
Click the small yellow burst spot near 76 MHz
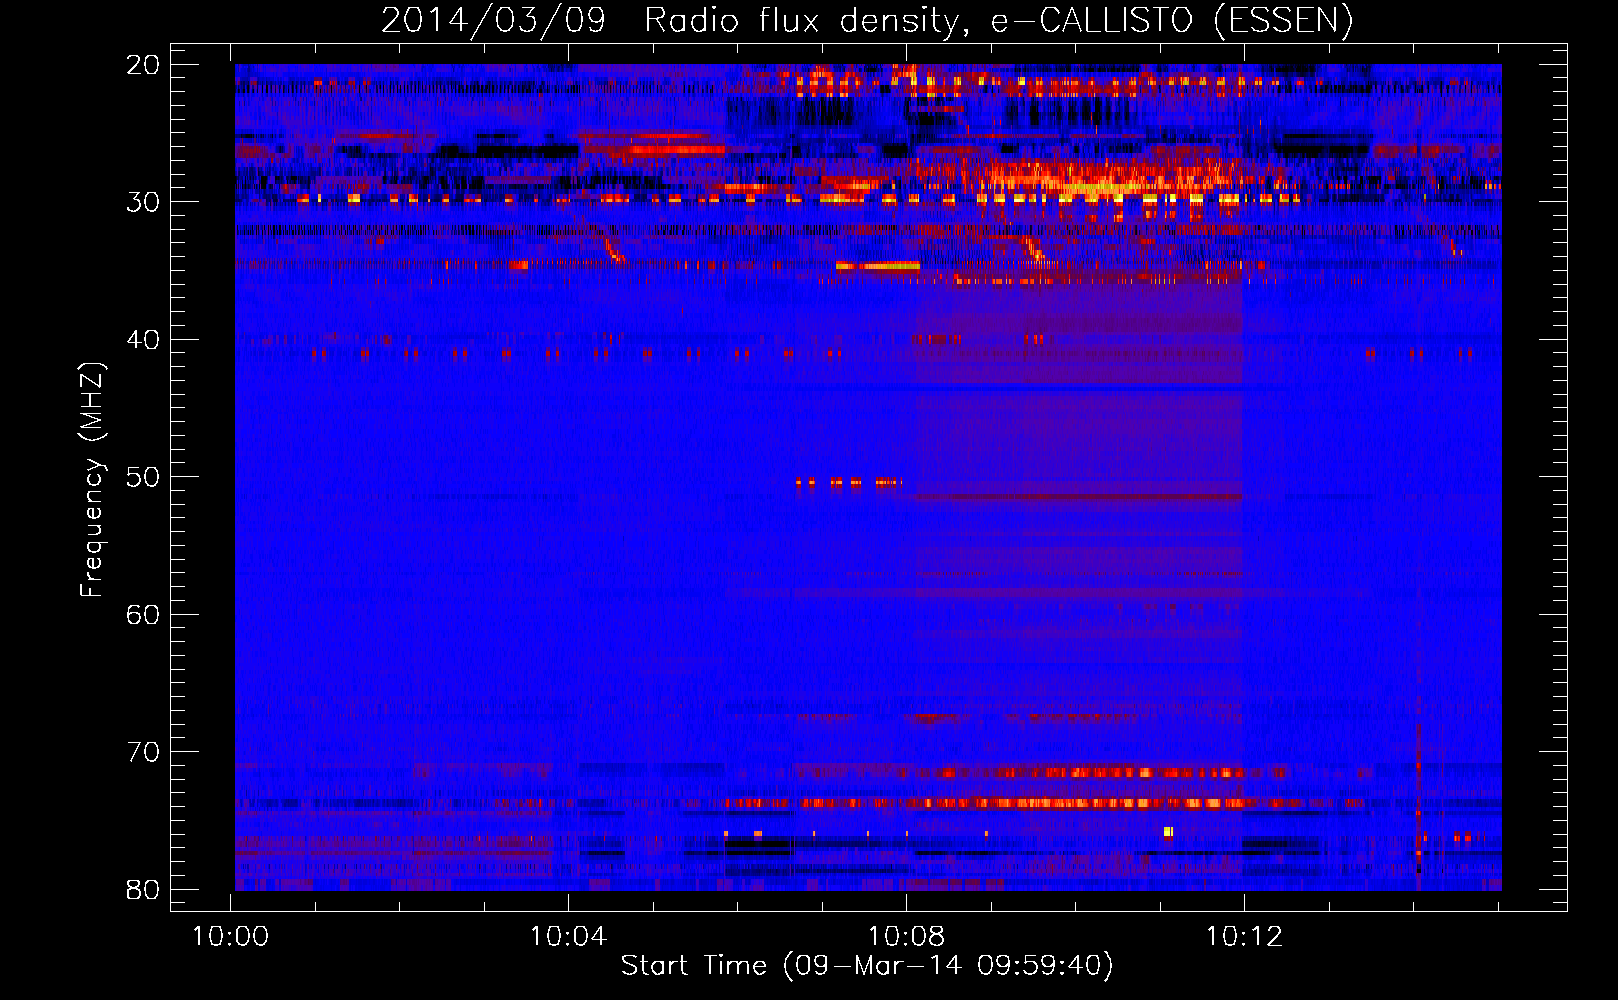point(1168,832)
